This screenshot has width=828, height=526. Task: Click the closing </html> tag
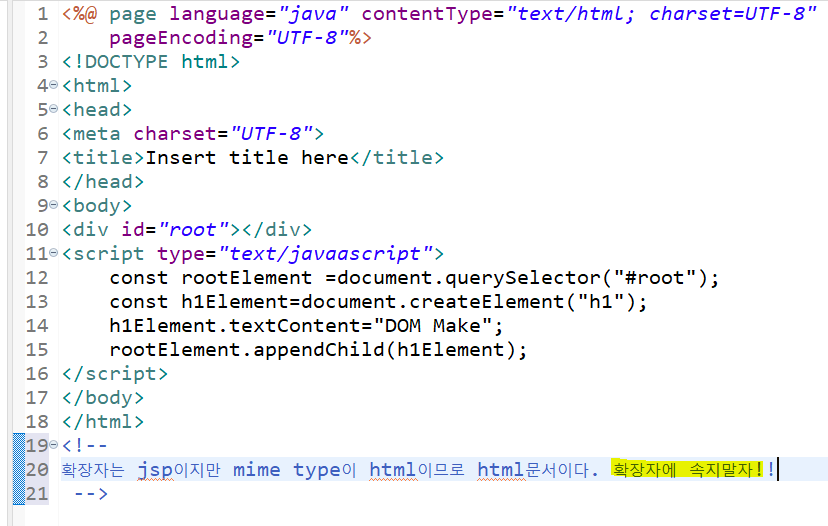point(103,421)
